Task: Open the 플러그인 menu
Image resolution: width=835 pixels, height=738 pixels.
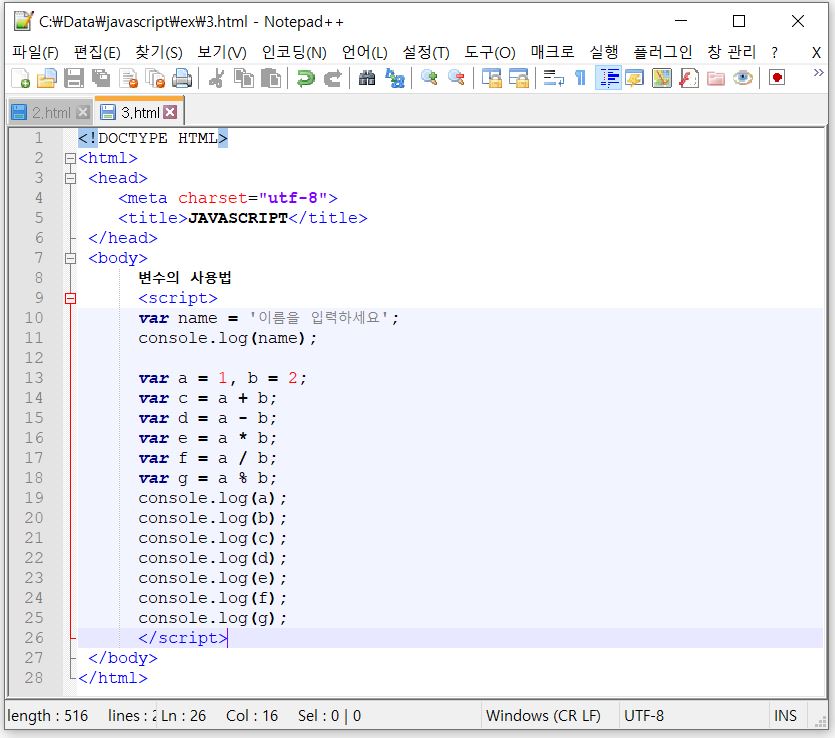Action: coord(662,52)
